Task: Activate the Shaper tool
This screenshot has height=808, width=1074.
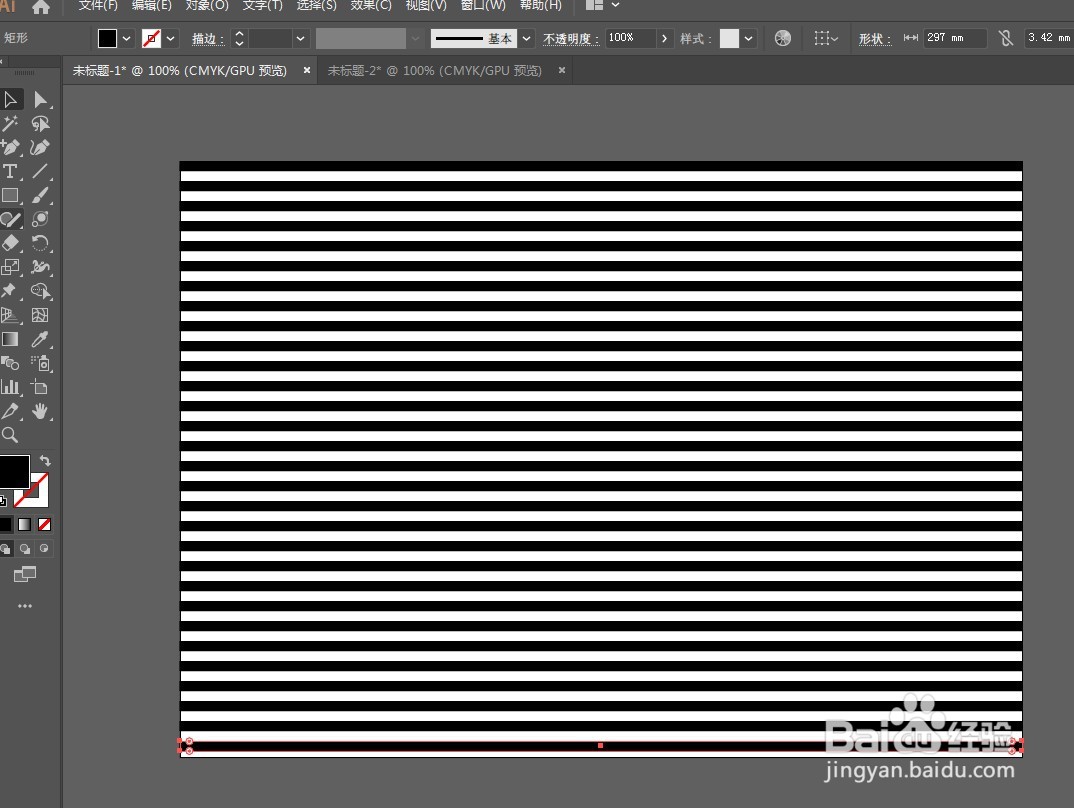Action: (x=10, y=219)
